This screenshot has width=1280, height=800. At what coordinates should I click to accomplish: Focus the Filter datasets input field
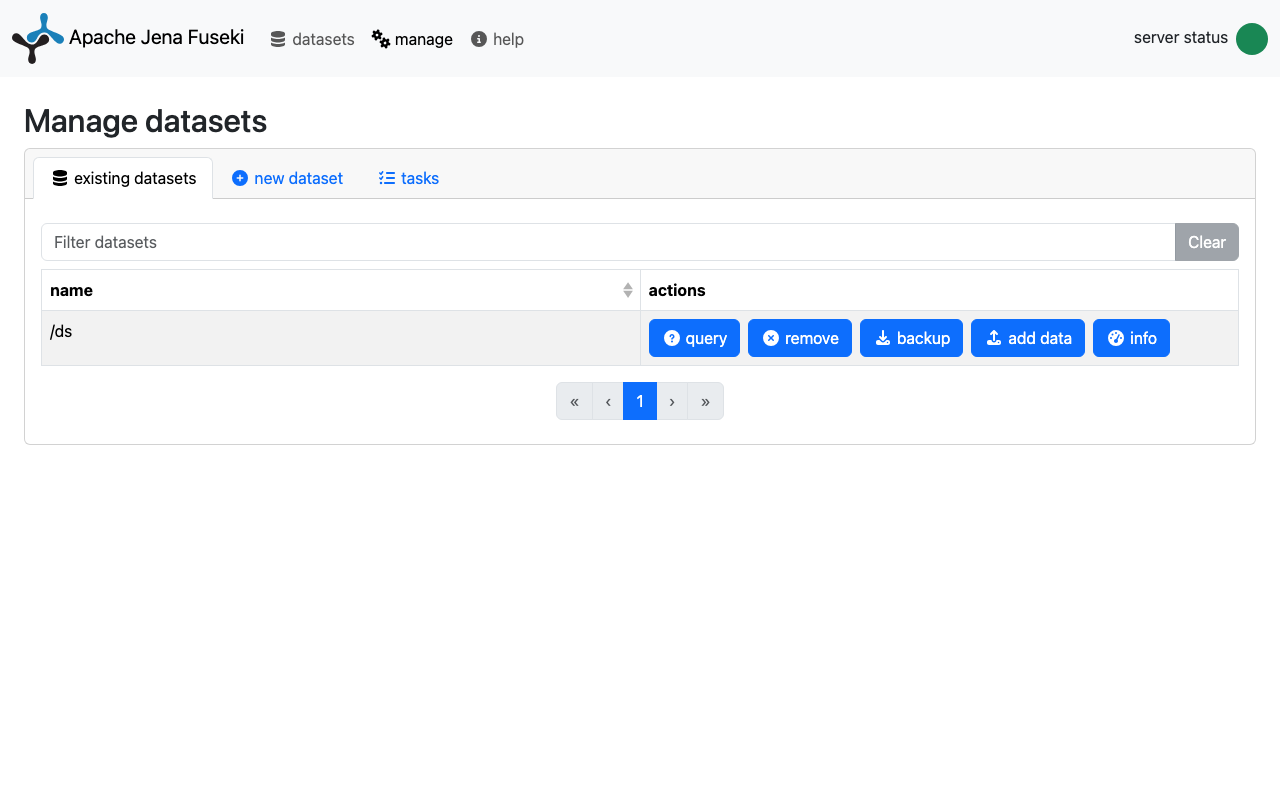coord(608,242)
